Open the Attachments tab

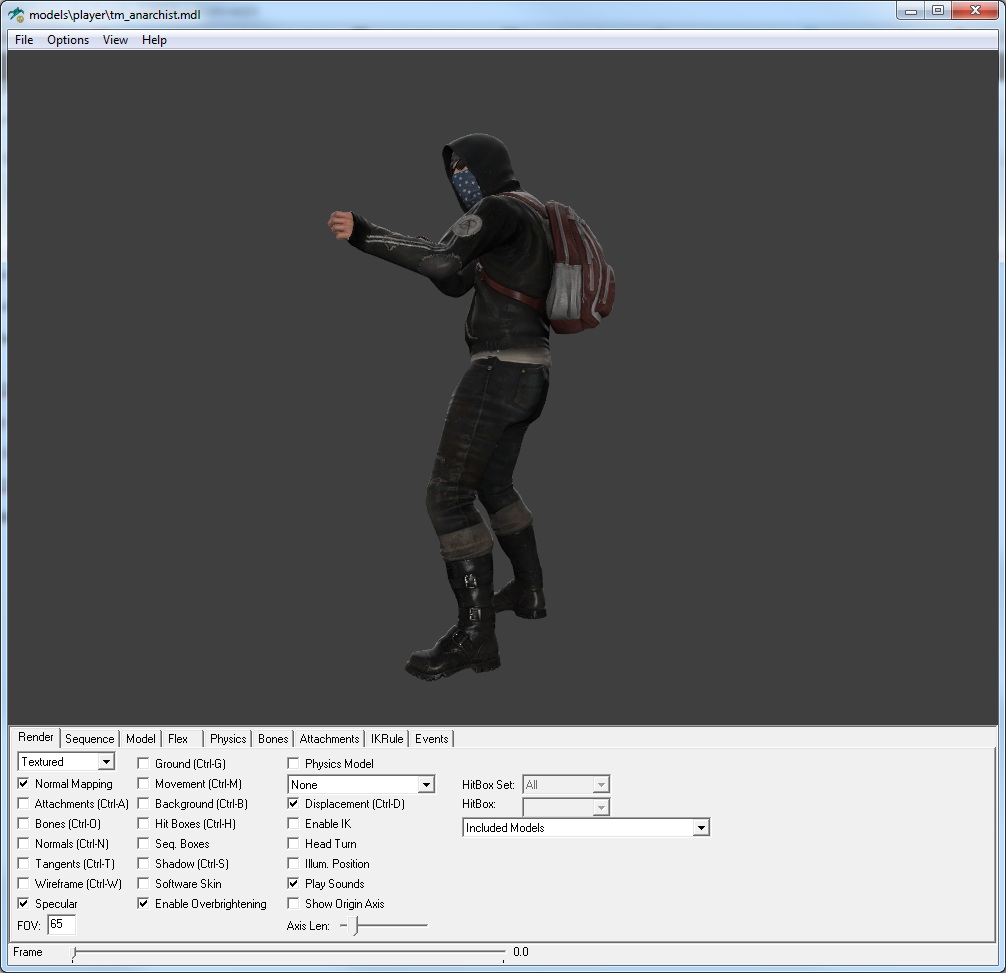coord(329,739)
